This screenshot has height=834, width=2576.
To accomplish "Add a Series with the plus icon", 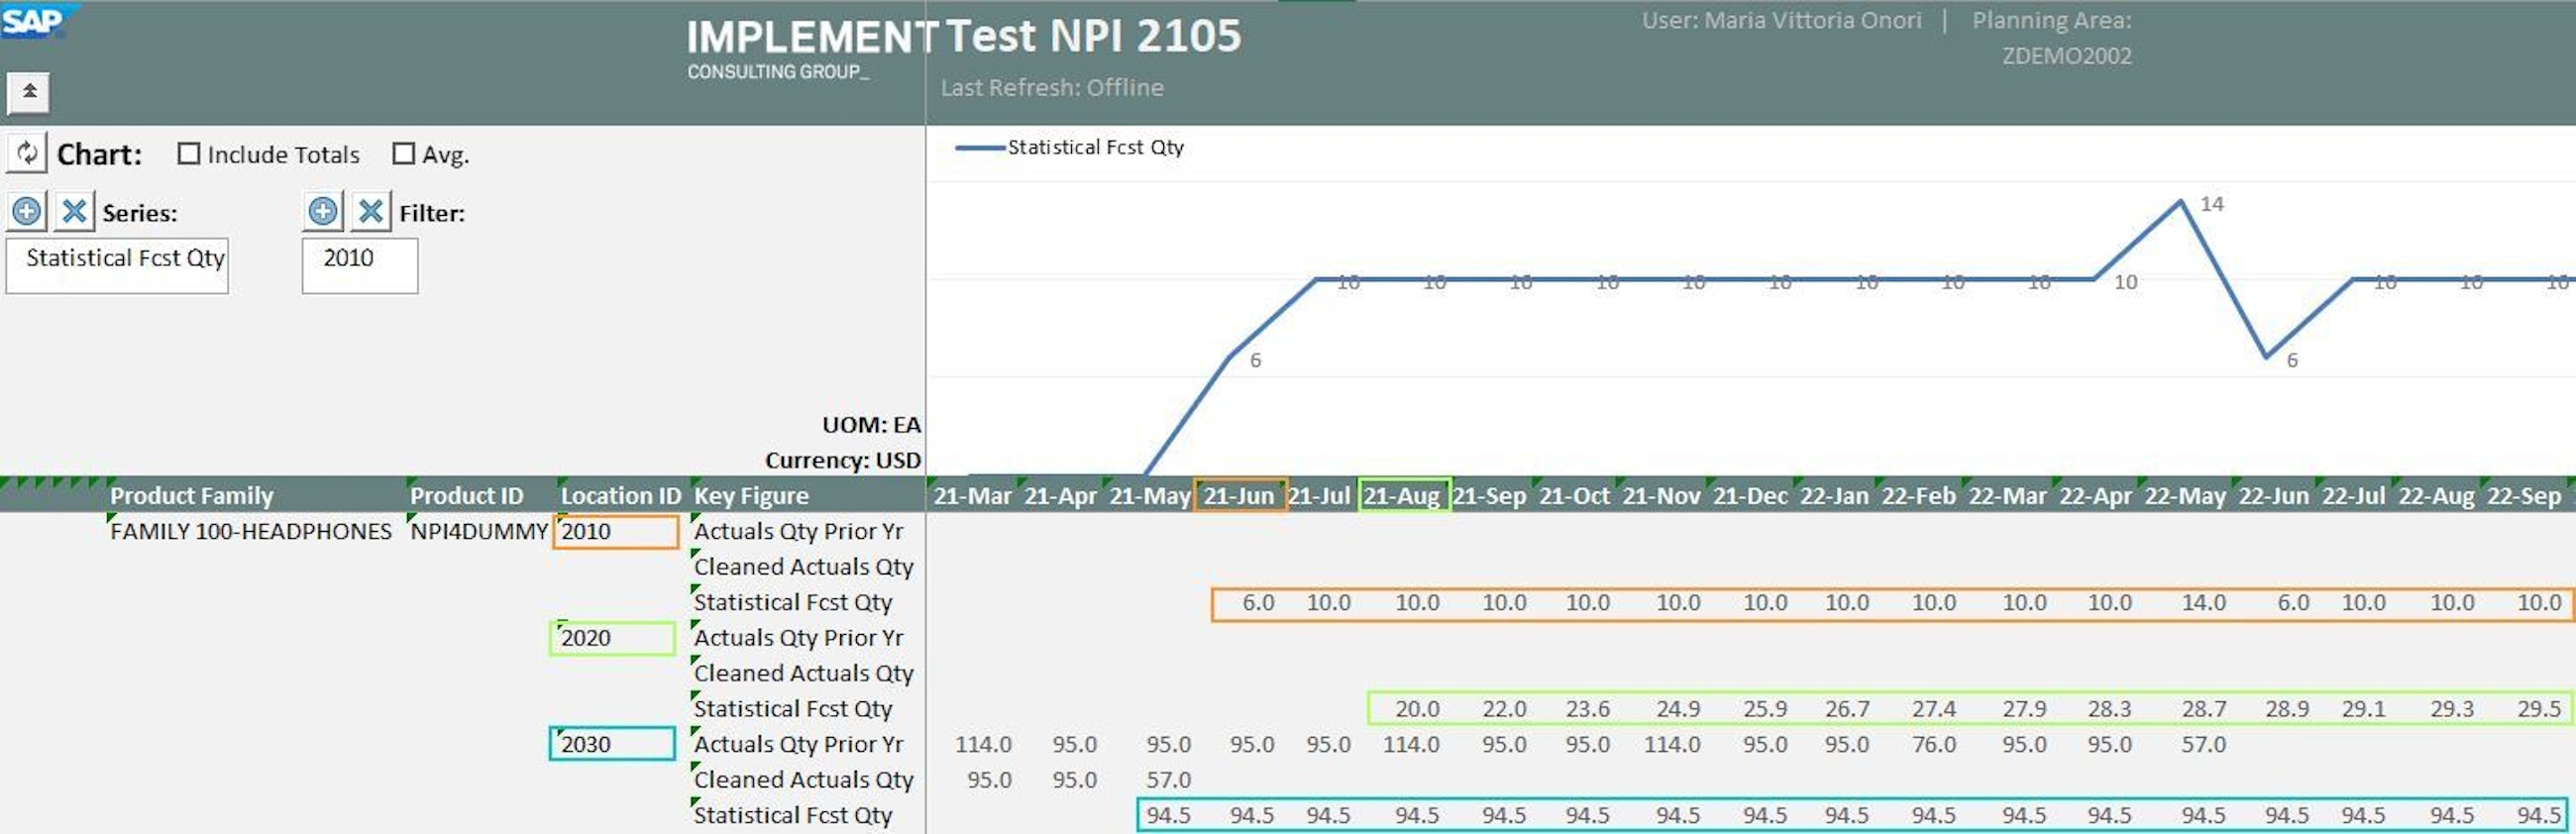I will click(27, 211).
